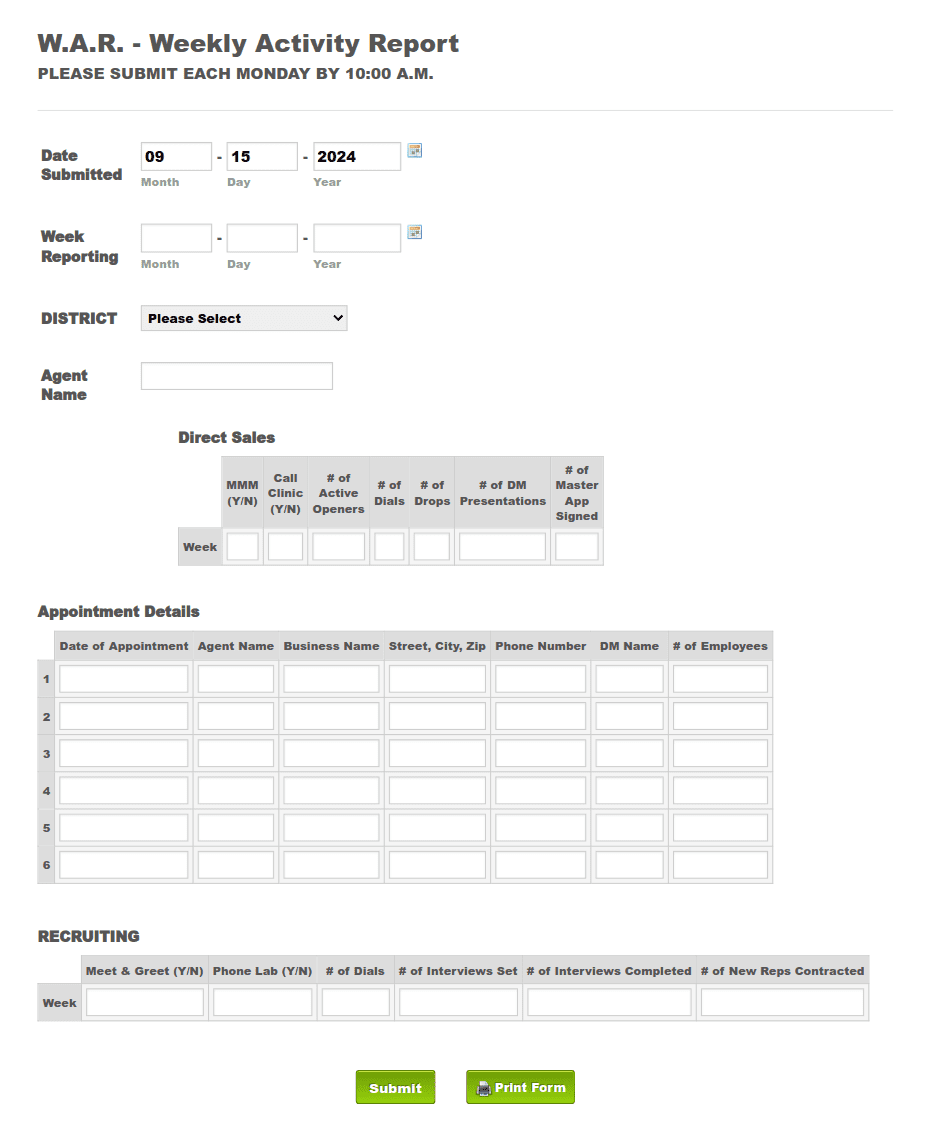
Task: Click the printer icon on Print Form
Action: click(x=483, y=1087)
